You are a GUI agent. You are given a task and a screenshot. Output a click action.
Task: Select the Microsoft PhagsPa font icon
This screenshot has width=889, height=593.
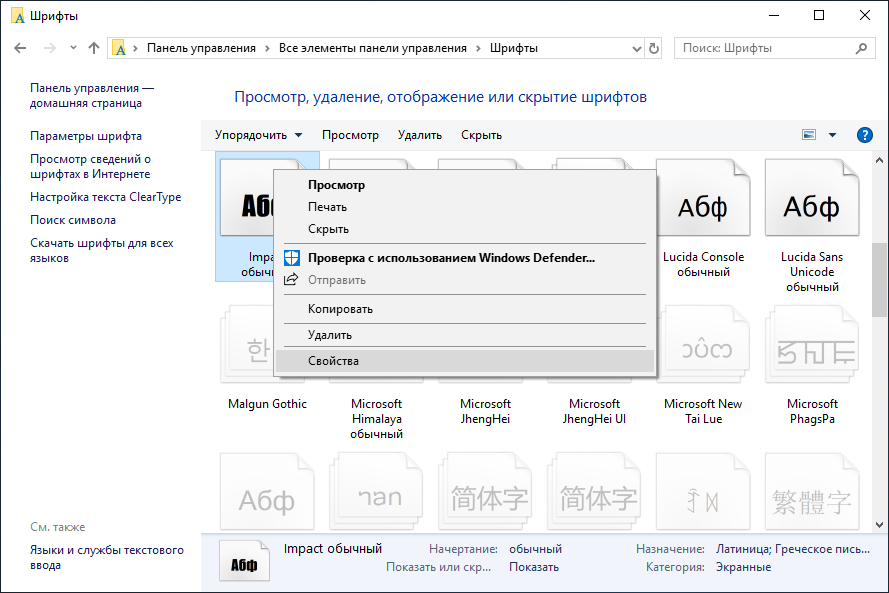coord(812,344)
